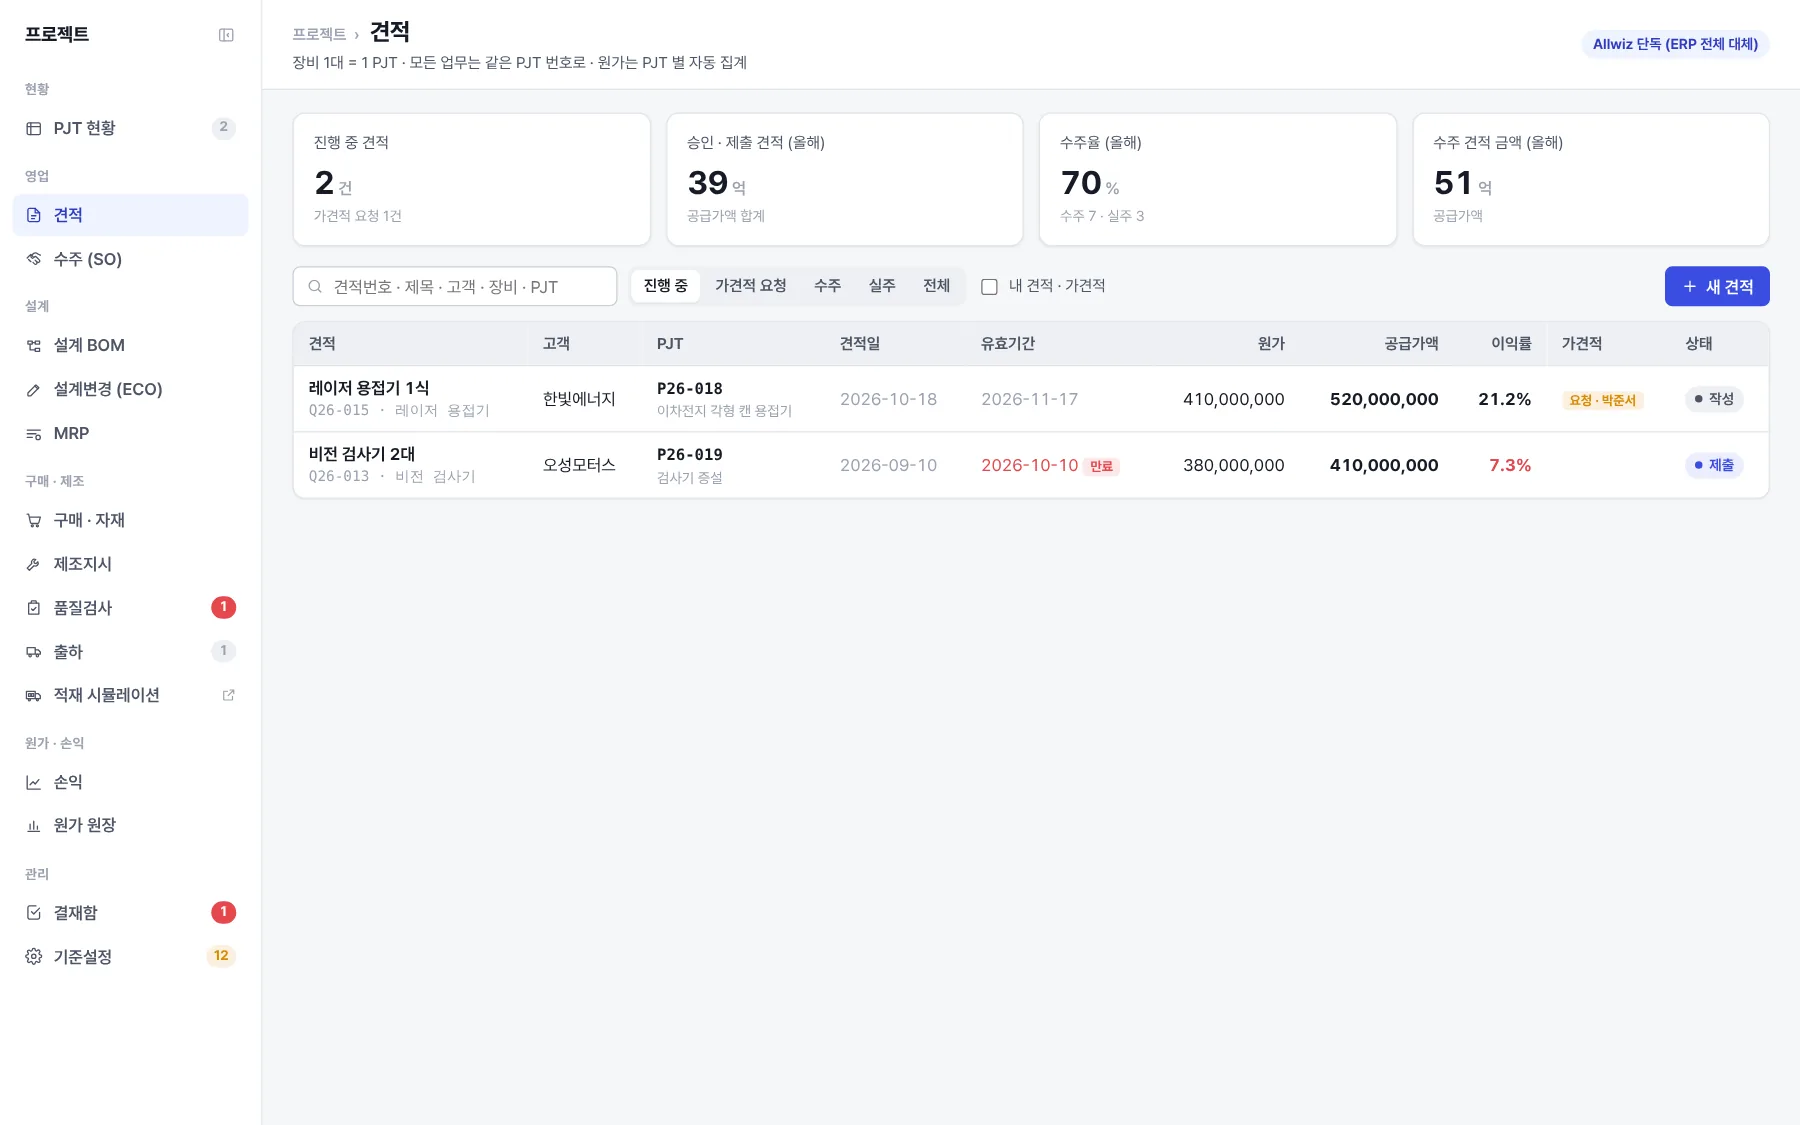1800x1125 pixels.
Task: Create a quote with 새 견적 button
Action: click(1717, 286)
